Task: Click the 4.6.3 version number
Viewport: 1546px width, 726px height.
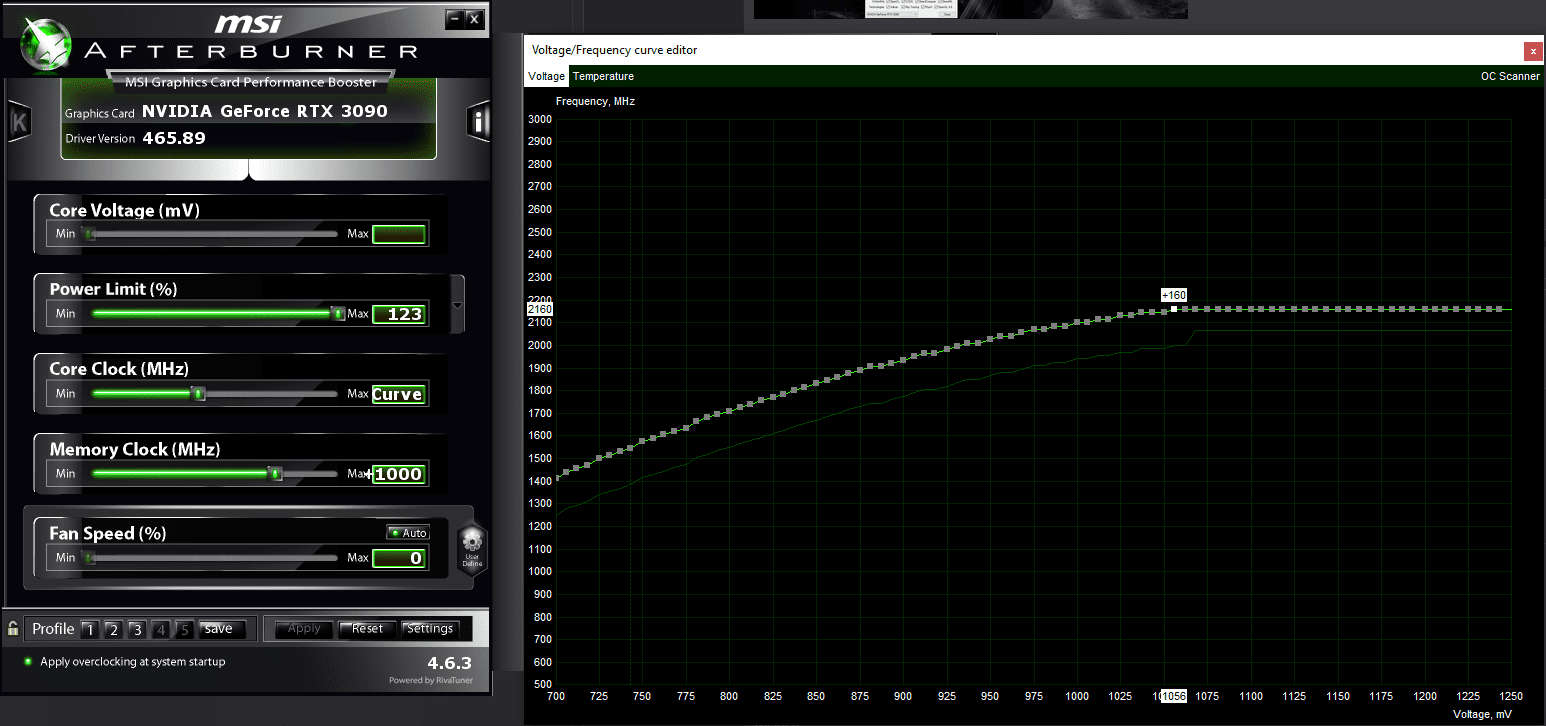Action: (x=449, y=663)
